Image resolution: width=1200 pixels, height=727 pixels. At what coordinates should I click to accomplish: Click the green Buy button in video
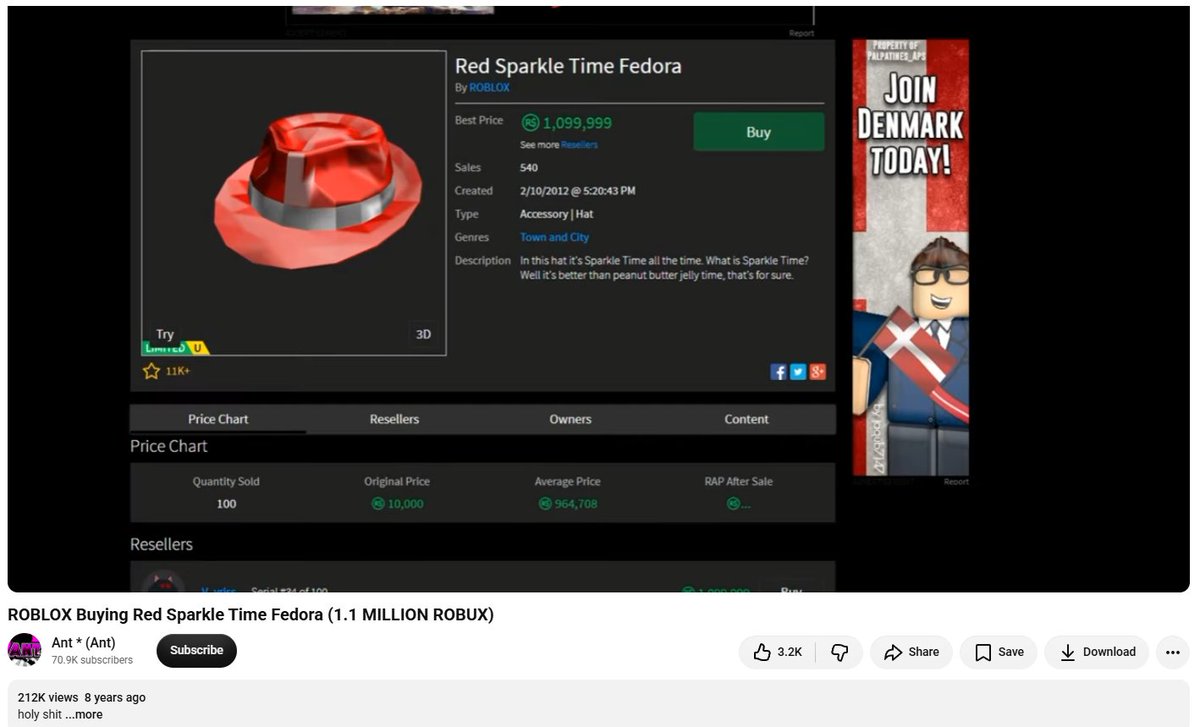pos(758,132)
